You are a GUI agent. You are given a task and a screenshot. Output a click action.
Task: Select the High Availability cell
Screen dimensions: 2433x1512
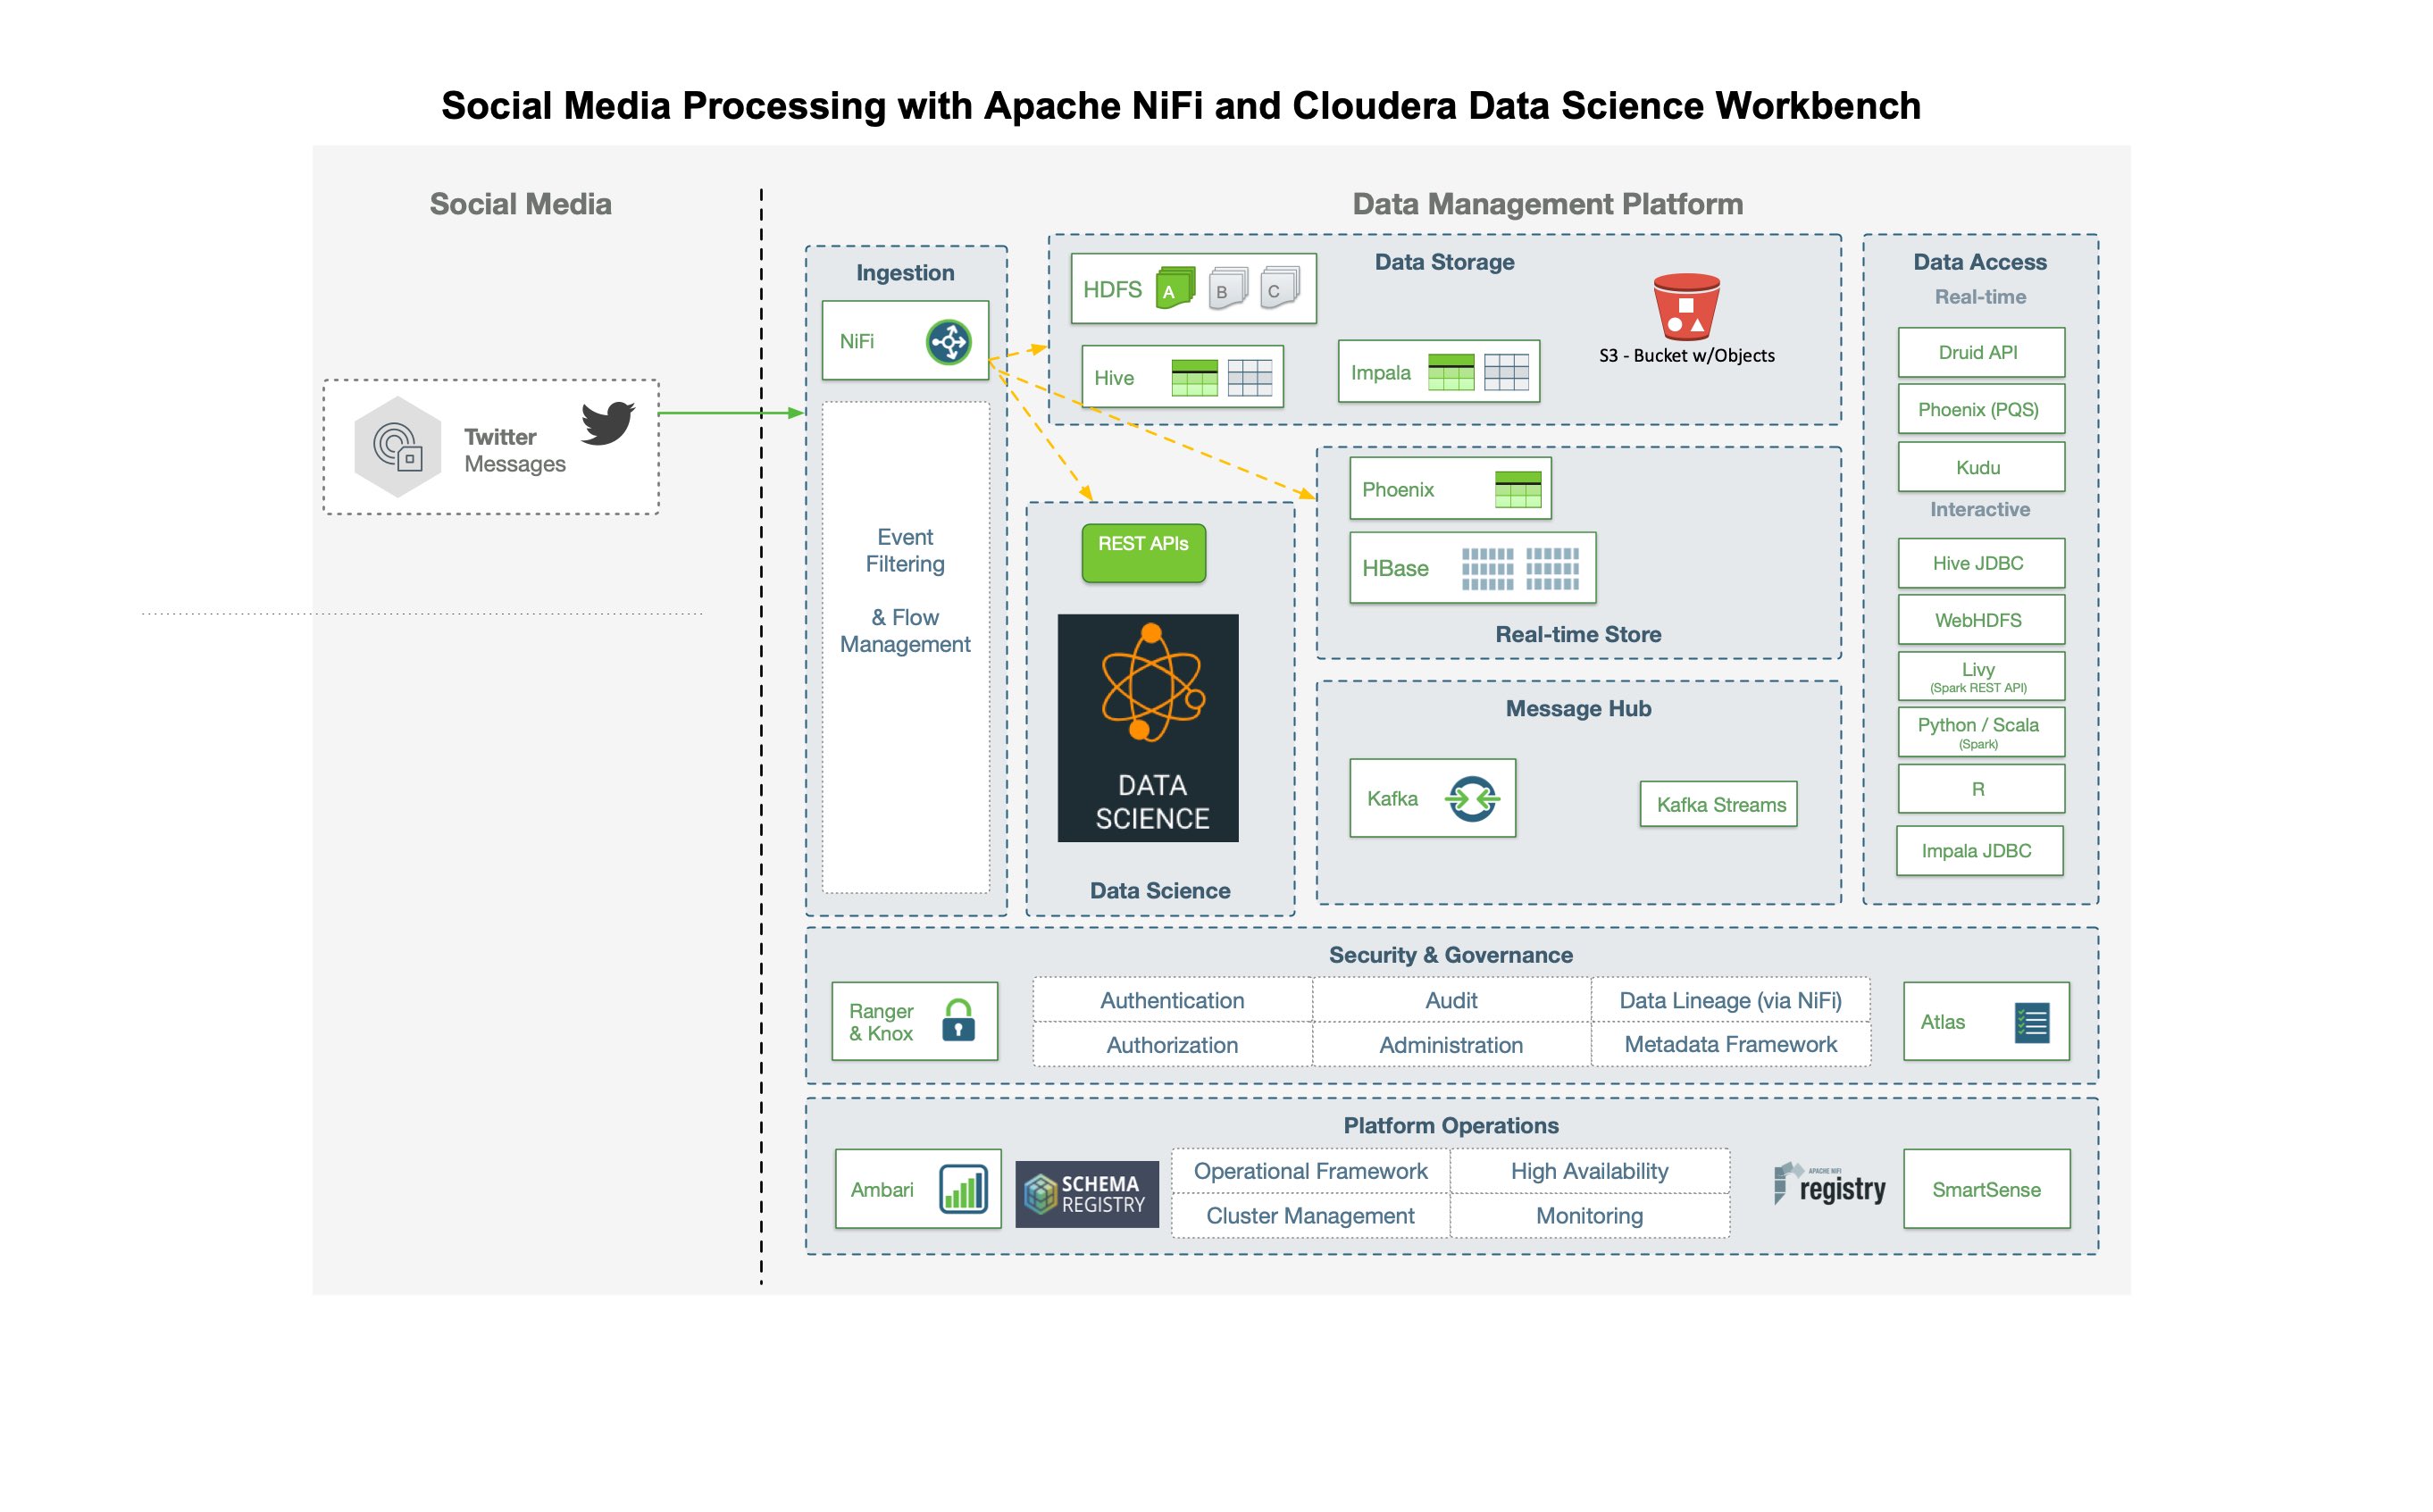pyautogui.click(x=1589, y=1171)
